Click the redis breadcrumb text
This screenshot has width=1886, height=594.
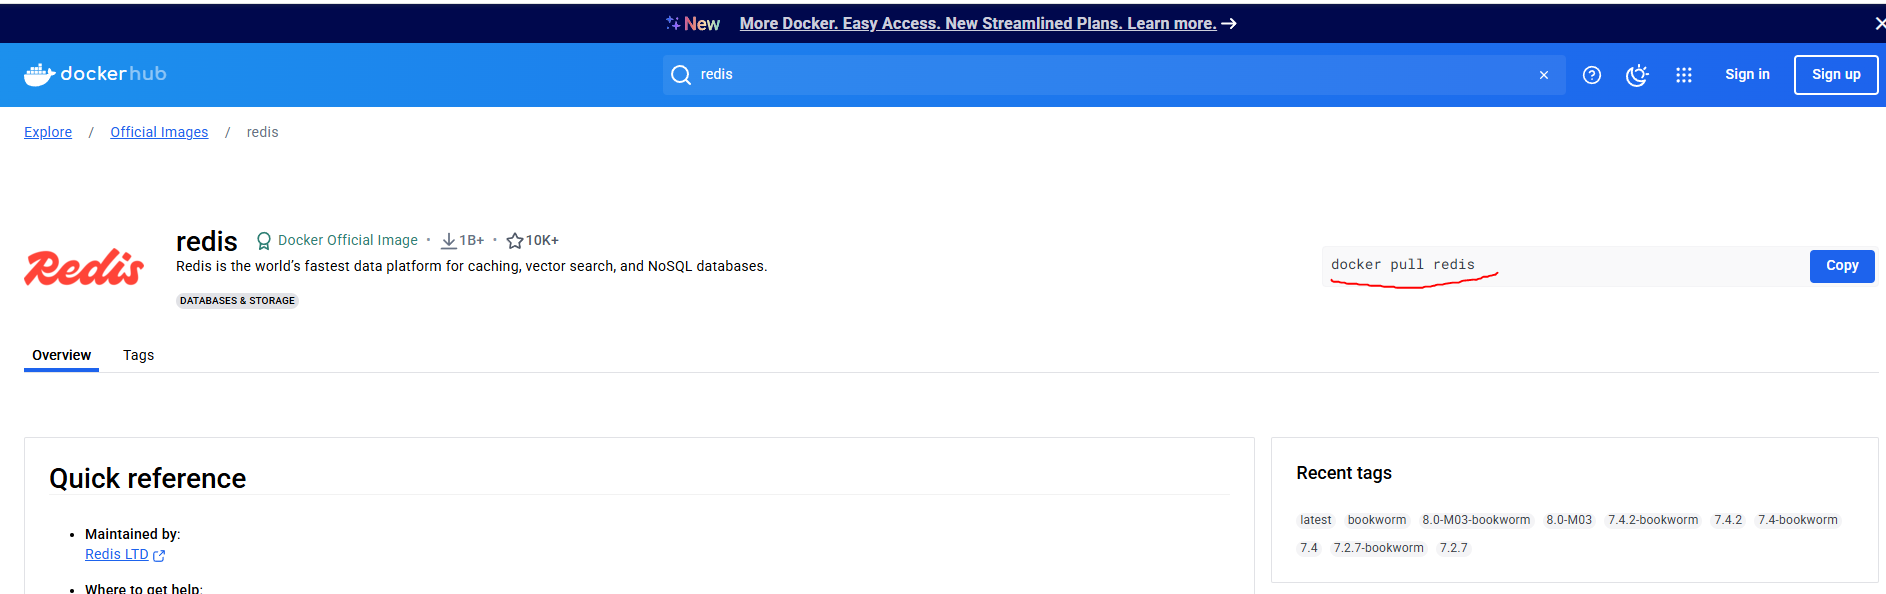pyautogui.click(x=263, y=132)
